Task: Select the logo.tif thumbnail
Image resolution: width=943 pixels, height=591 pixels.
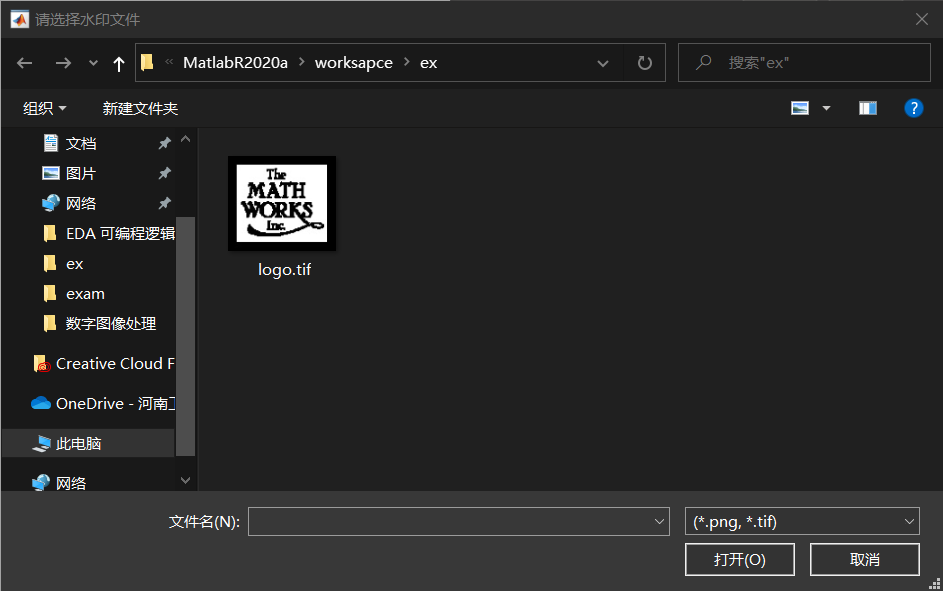Action: pyautogui.click(x=281, y=203)
